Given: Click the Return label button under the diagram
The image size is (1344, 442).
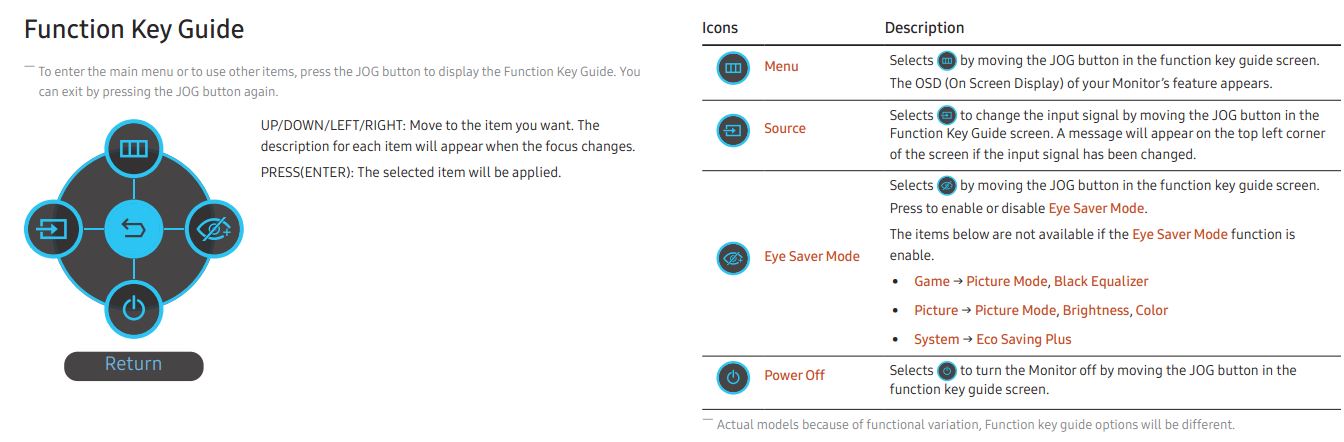Looking at the screenshot, I should click(133, 365).
